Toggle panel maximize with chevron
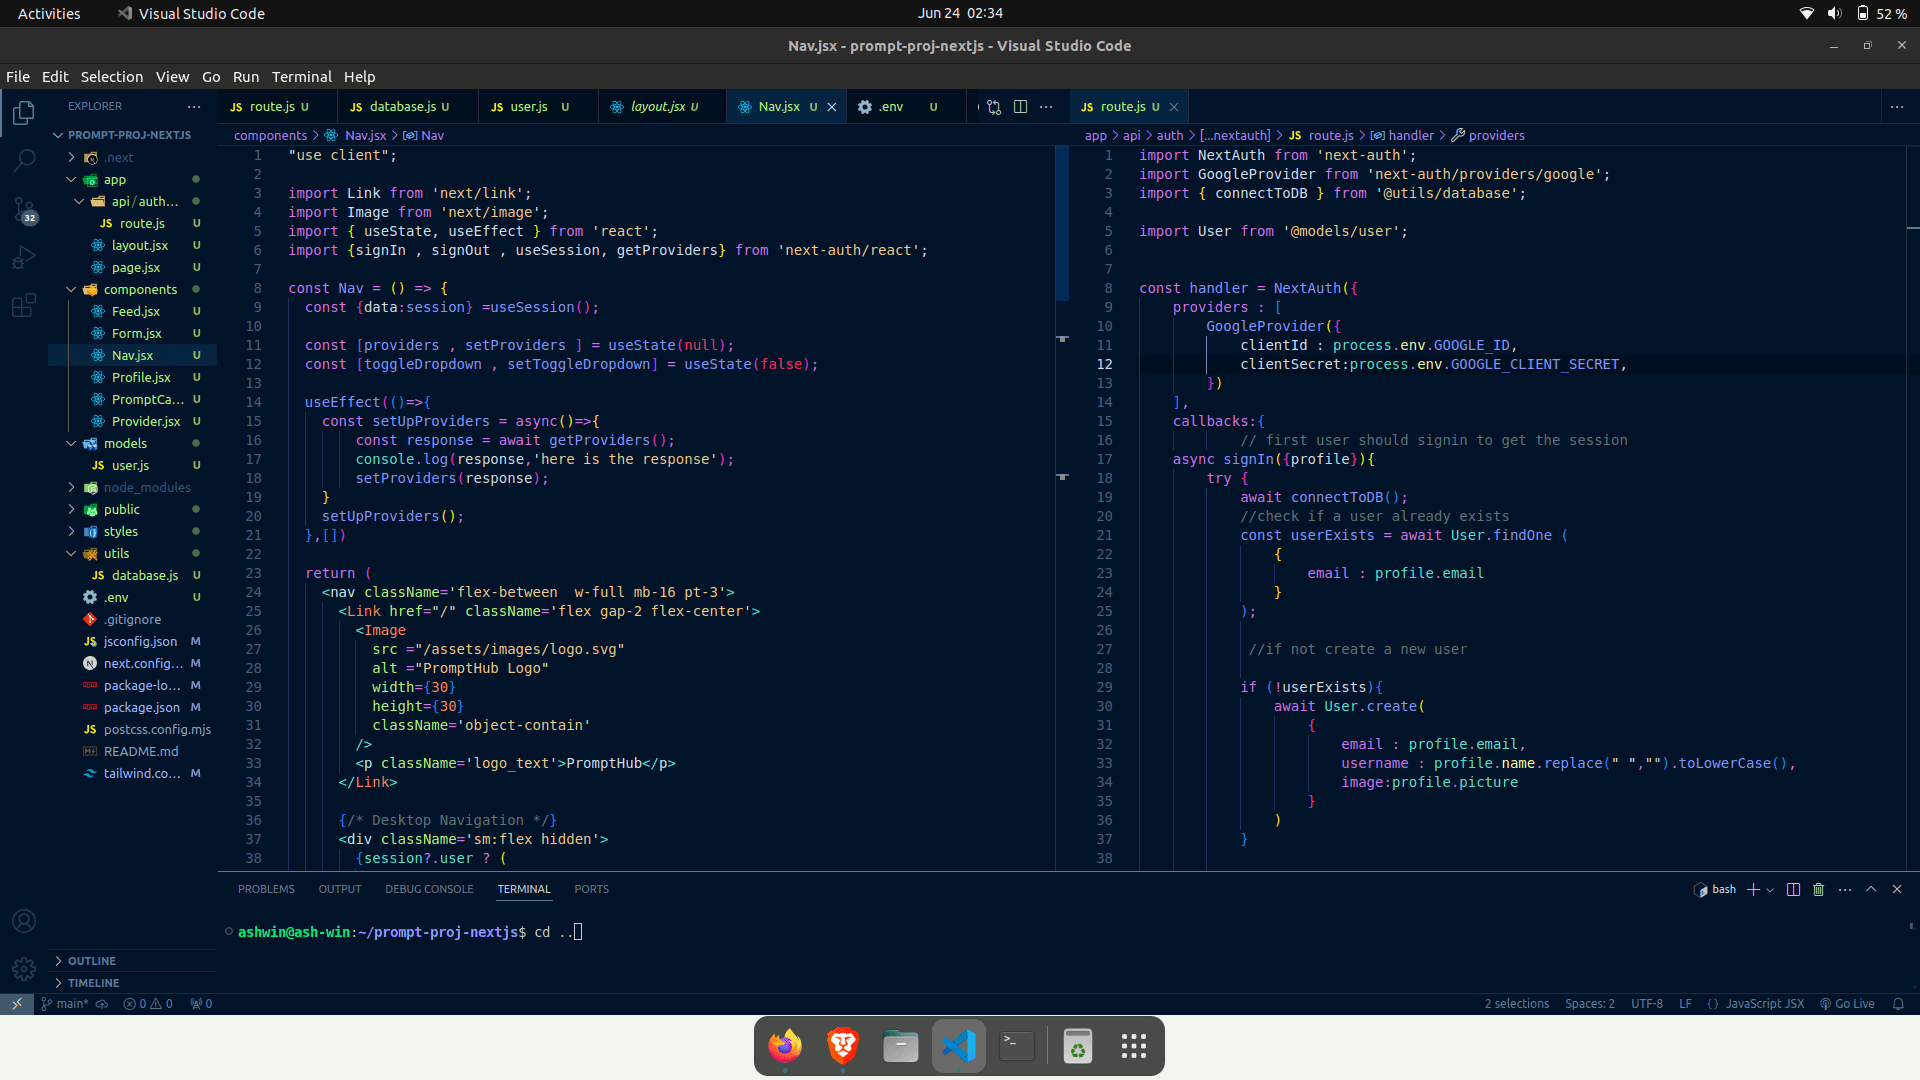Image resolution: width=1920 pixels, height=1080 pixels. (x=1870, y=889)
